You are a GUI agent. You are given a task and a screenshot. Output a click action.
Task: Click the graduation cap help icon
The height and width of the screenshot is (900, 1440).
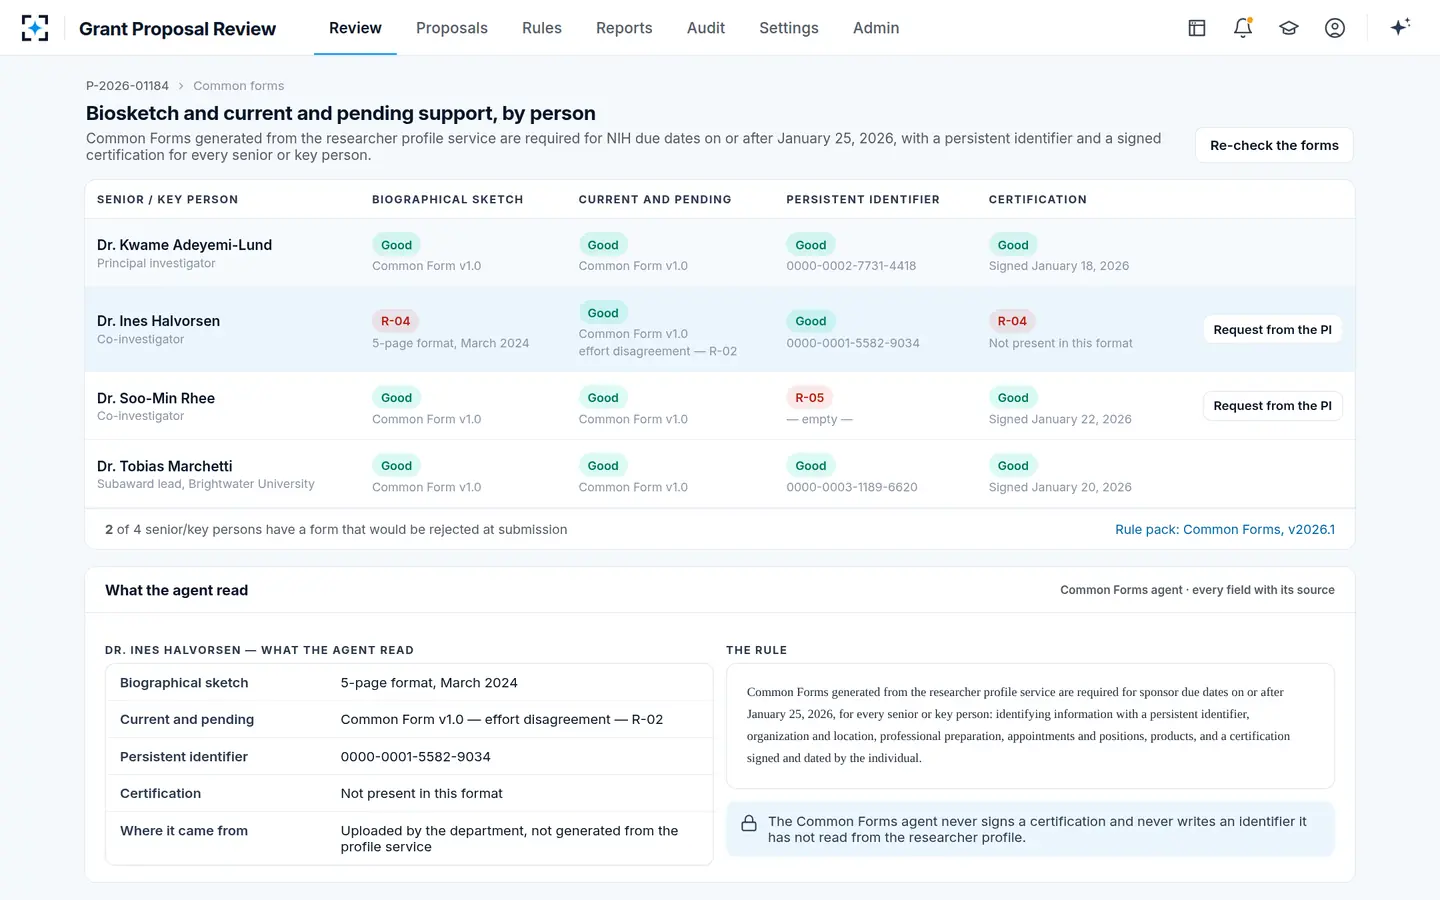[x=1289, y=28]
